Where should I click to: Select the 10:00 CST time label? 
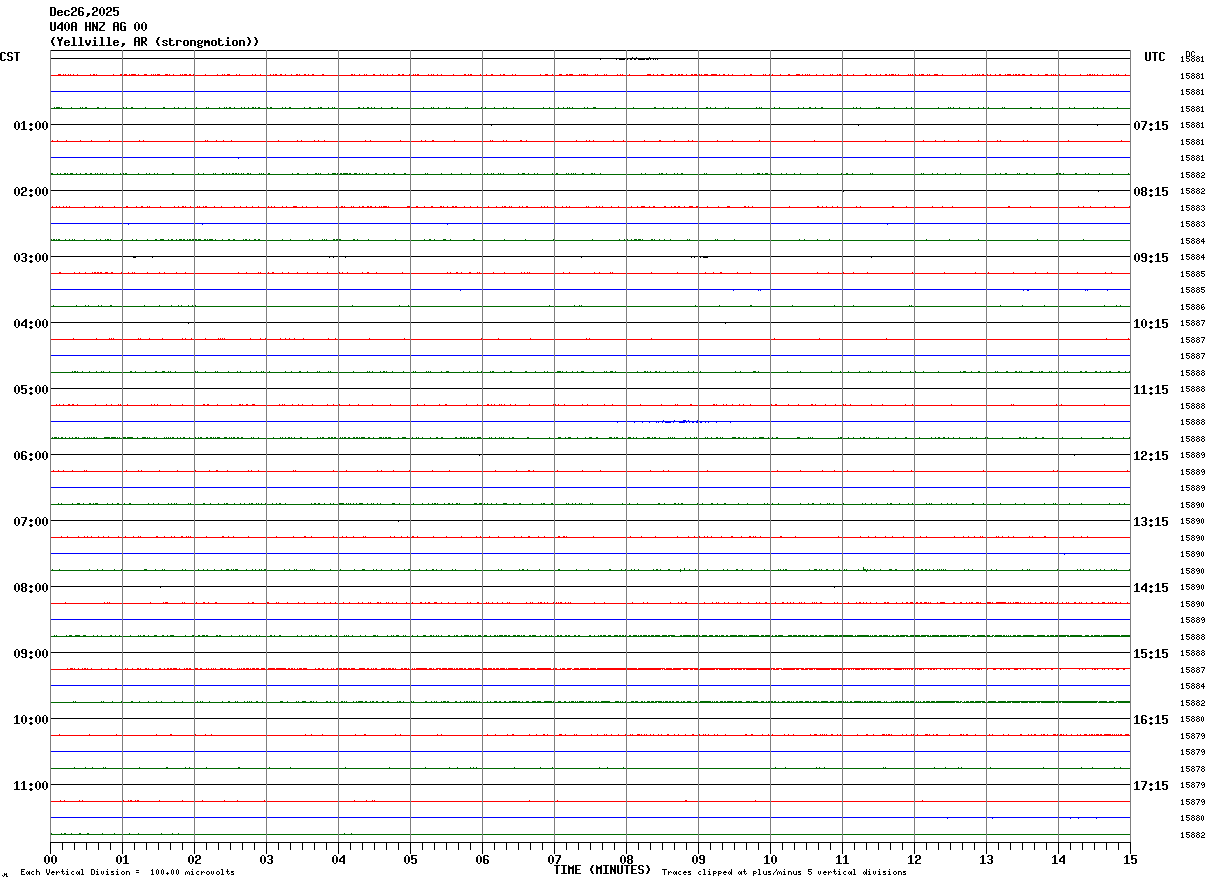[x=31, y=720]
